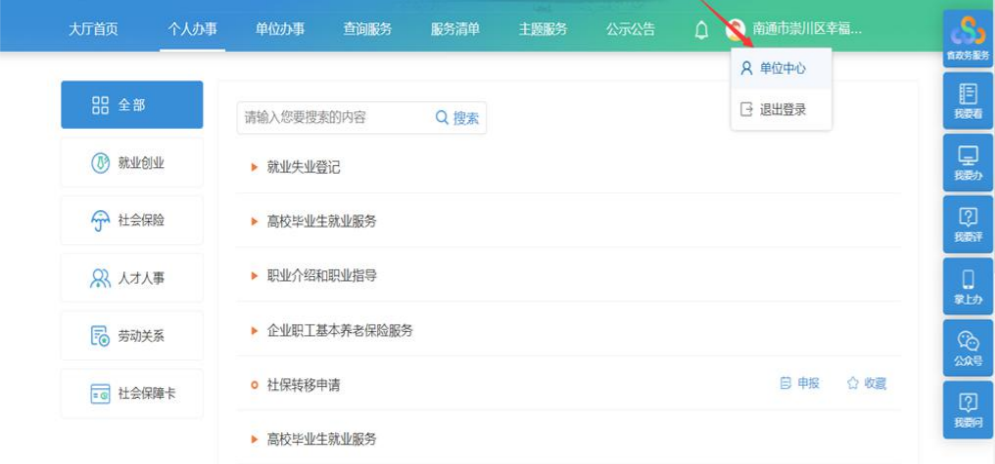Open 单位办事 nav tab
Viewport: 995px width, 464px height.
[280, 29]
